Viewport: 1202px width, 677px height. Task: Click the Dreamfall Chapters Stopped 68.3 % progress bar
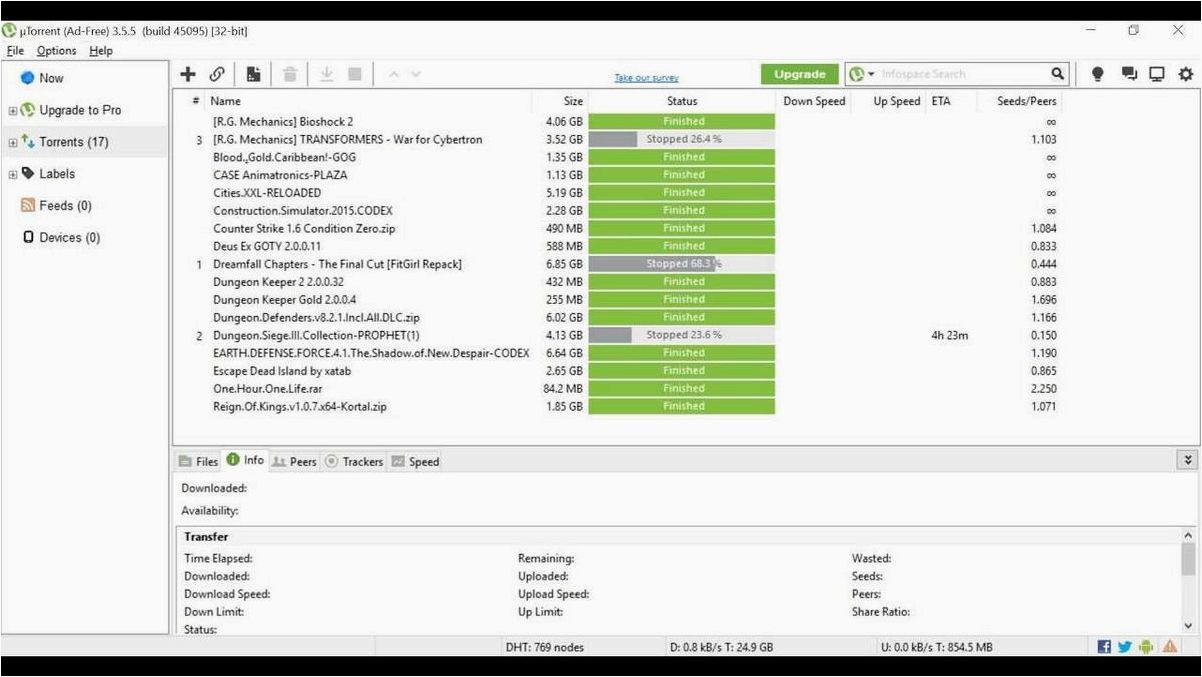pos(682,264)
